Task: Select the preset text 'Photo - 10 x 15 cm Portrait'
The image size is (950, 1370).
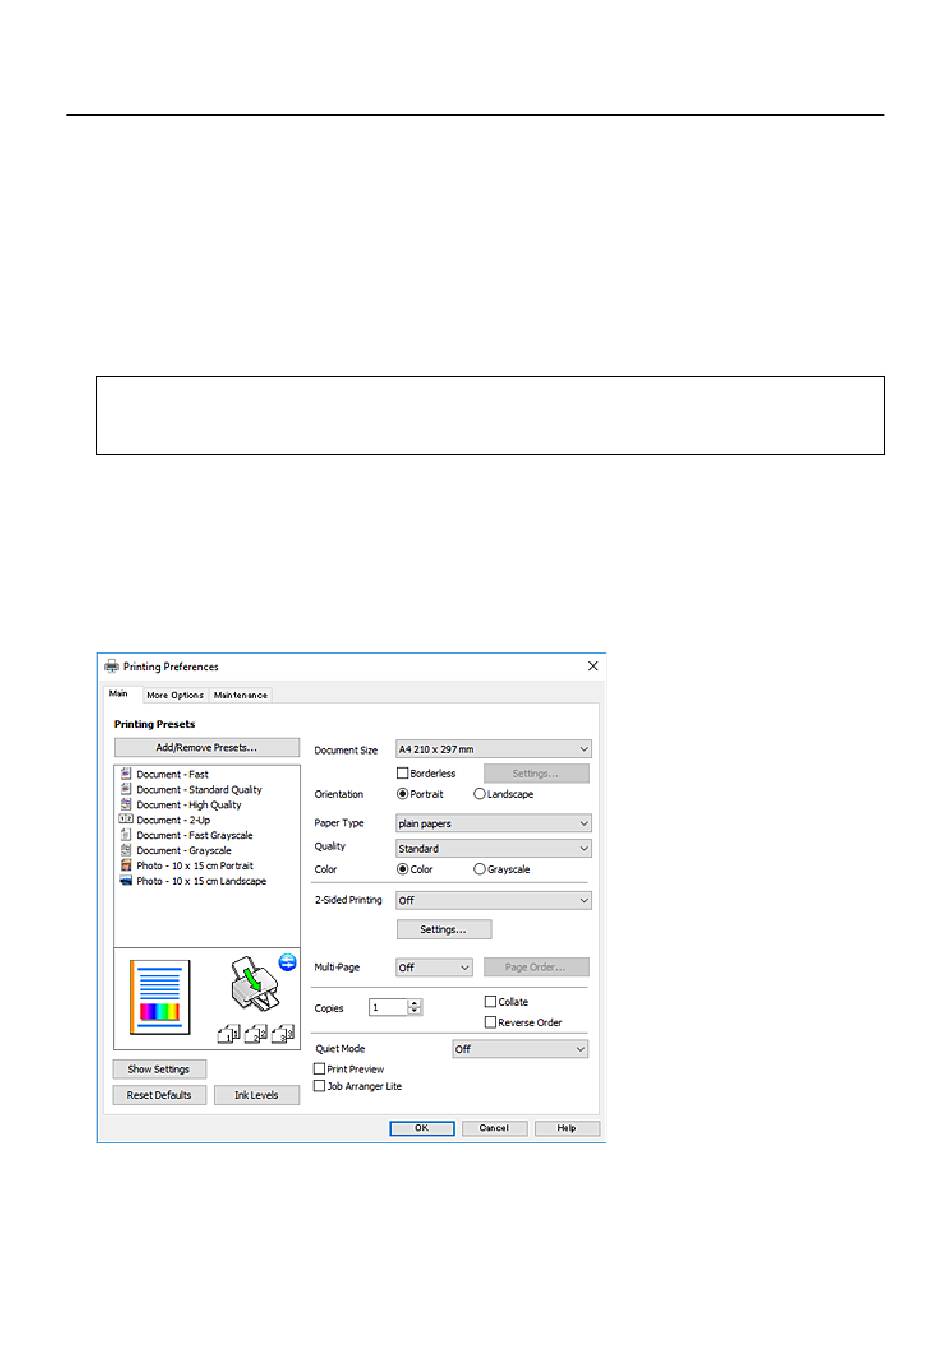Action: [195, 866]
